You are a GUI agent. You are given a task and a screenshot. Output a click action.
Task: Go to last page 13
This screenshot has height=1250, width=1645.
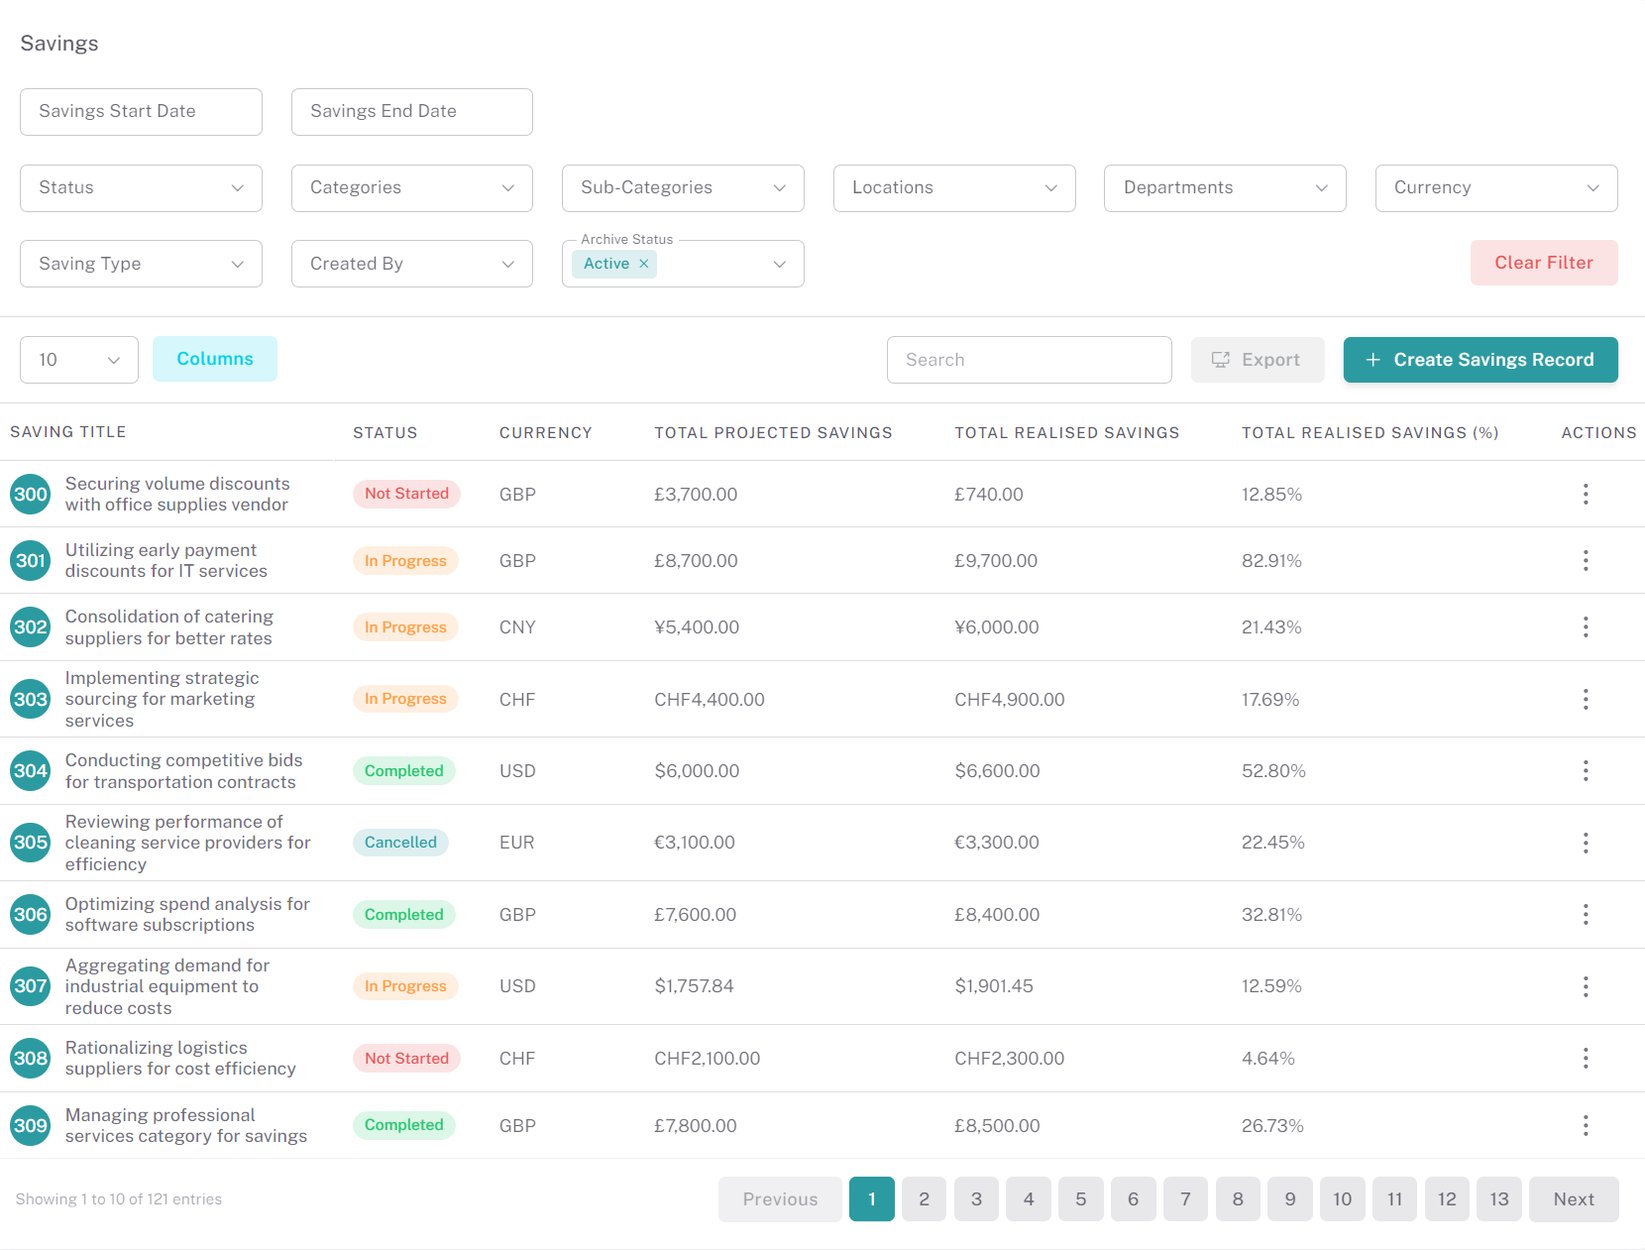(1499, 1199)
